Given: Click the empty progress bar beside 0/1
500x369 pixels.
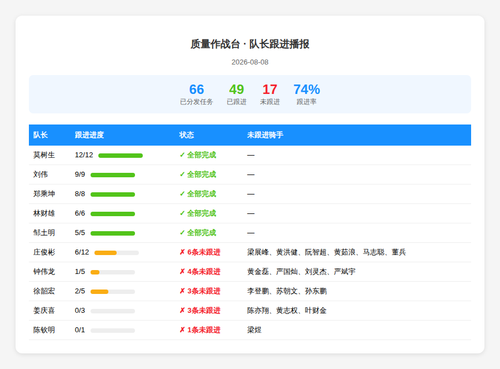Looking at the screenshot, I should click(x=113, y=331).
